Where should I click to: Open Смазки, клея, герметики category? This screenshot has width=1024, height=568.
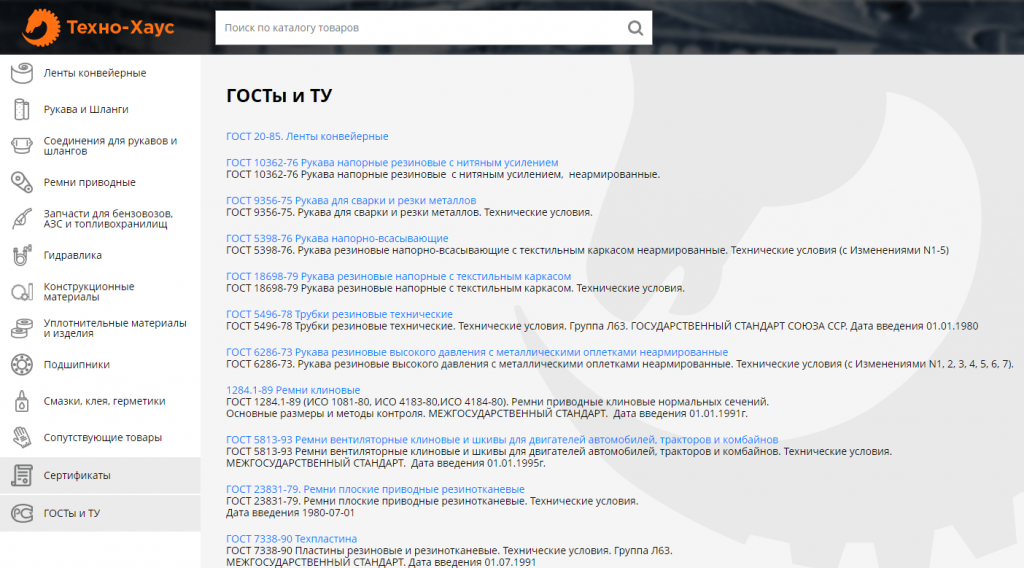(x=104, y=401)
